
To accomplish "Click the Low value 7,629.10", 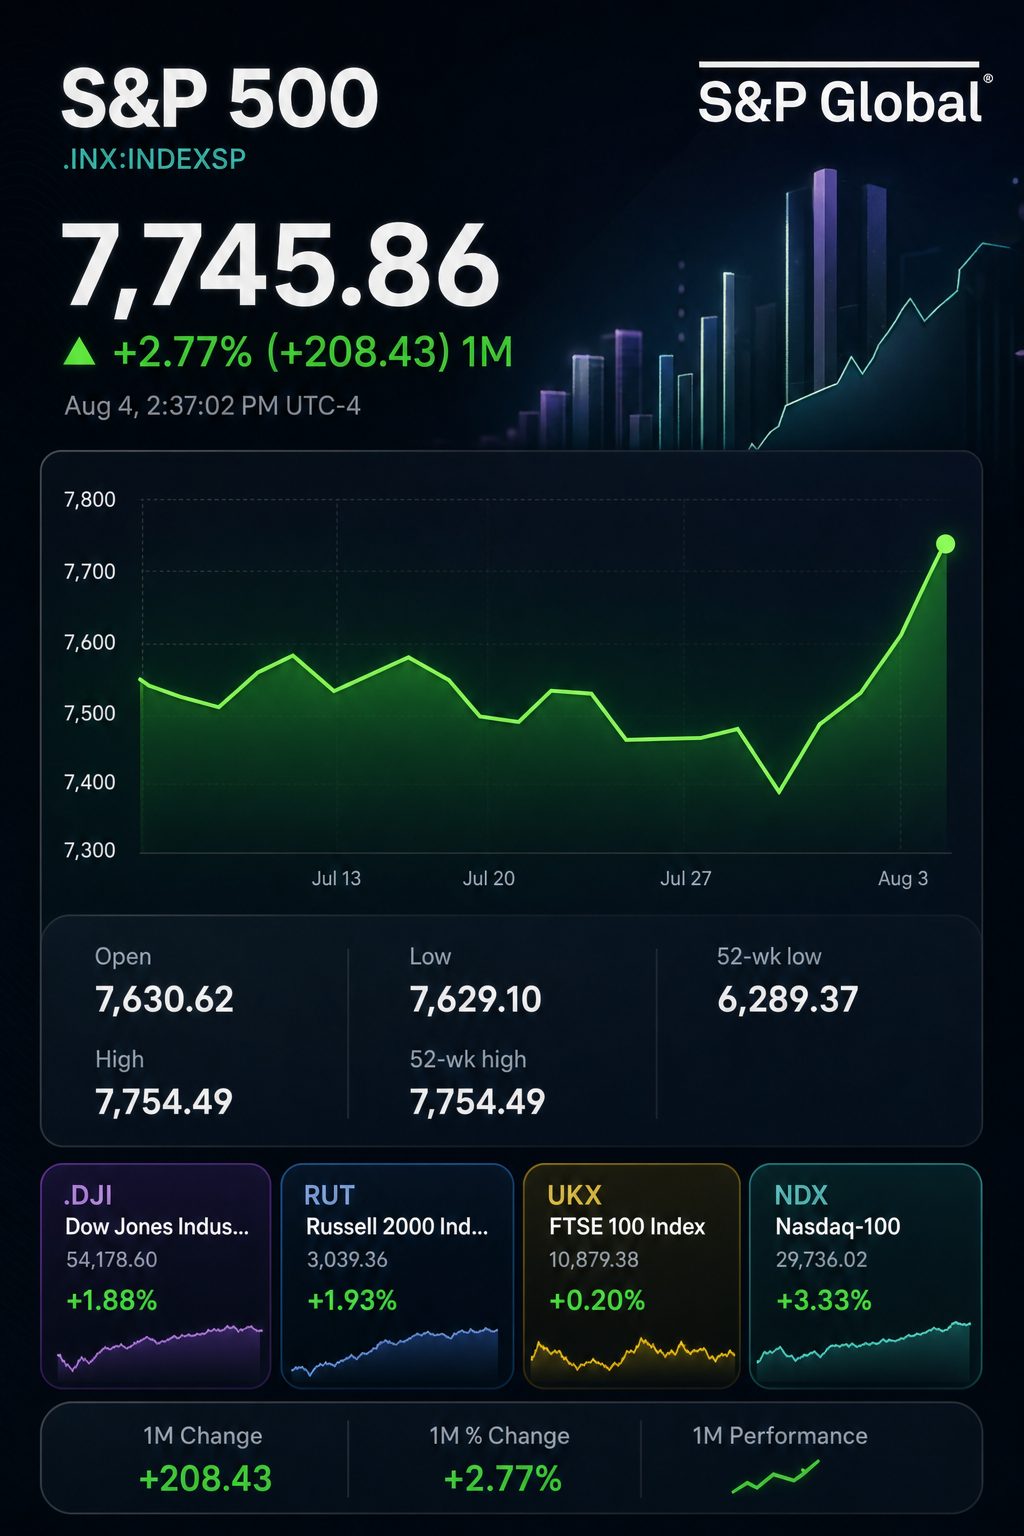I will click(476, 999).
